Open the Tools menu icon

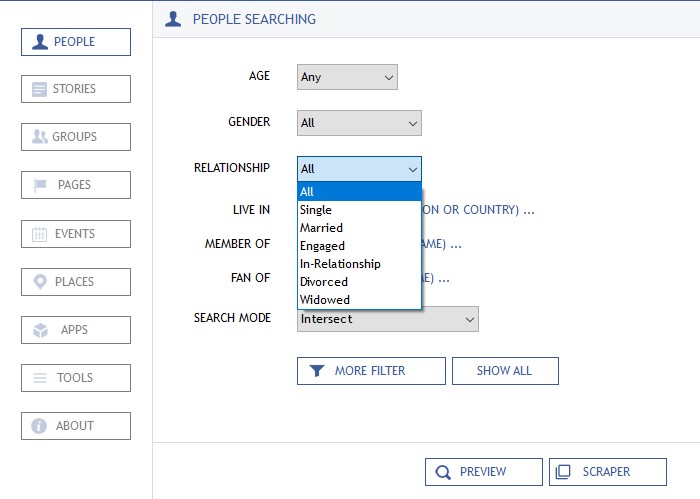40,378
